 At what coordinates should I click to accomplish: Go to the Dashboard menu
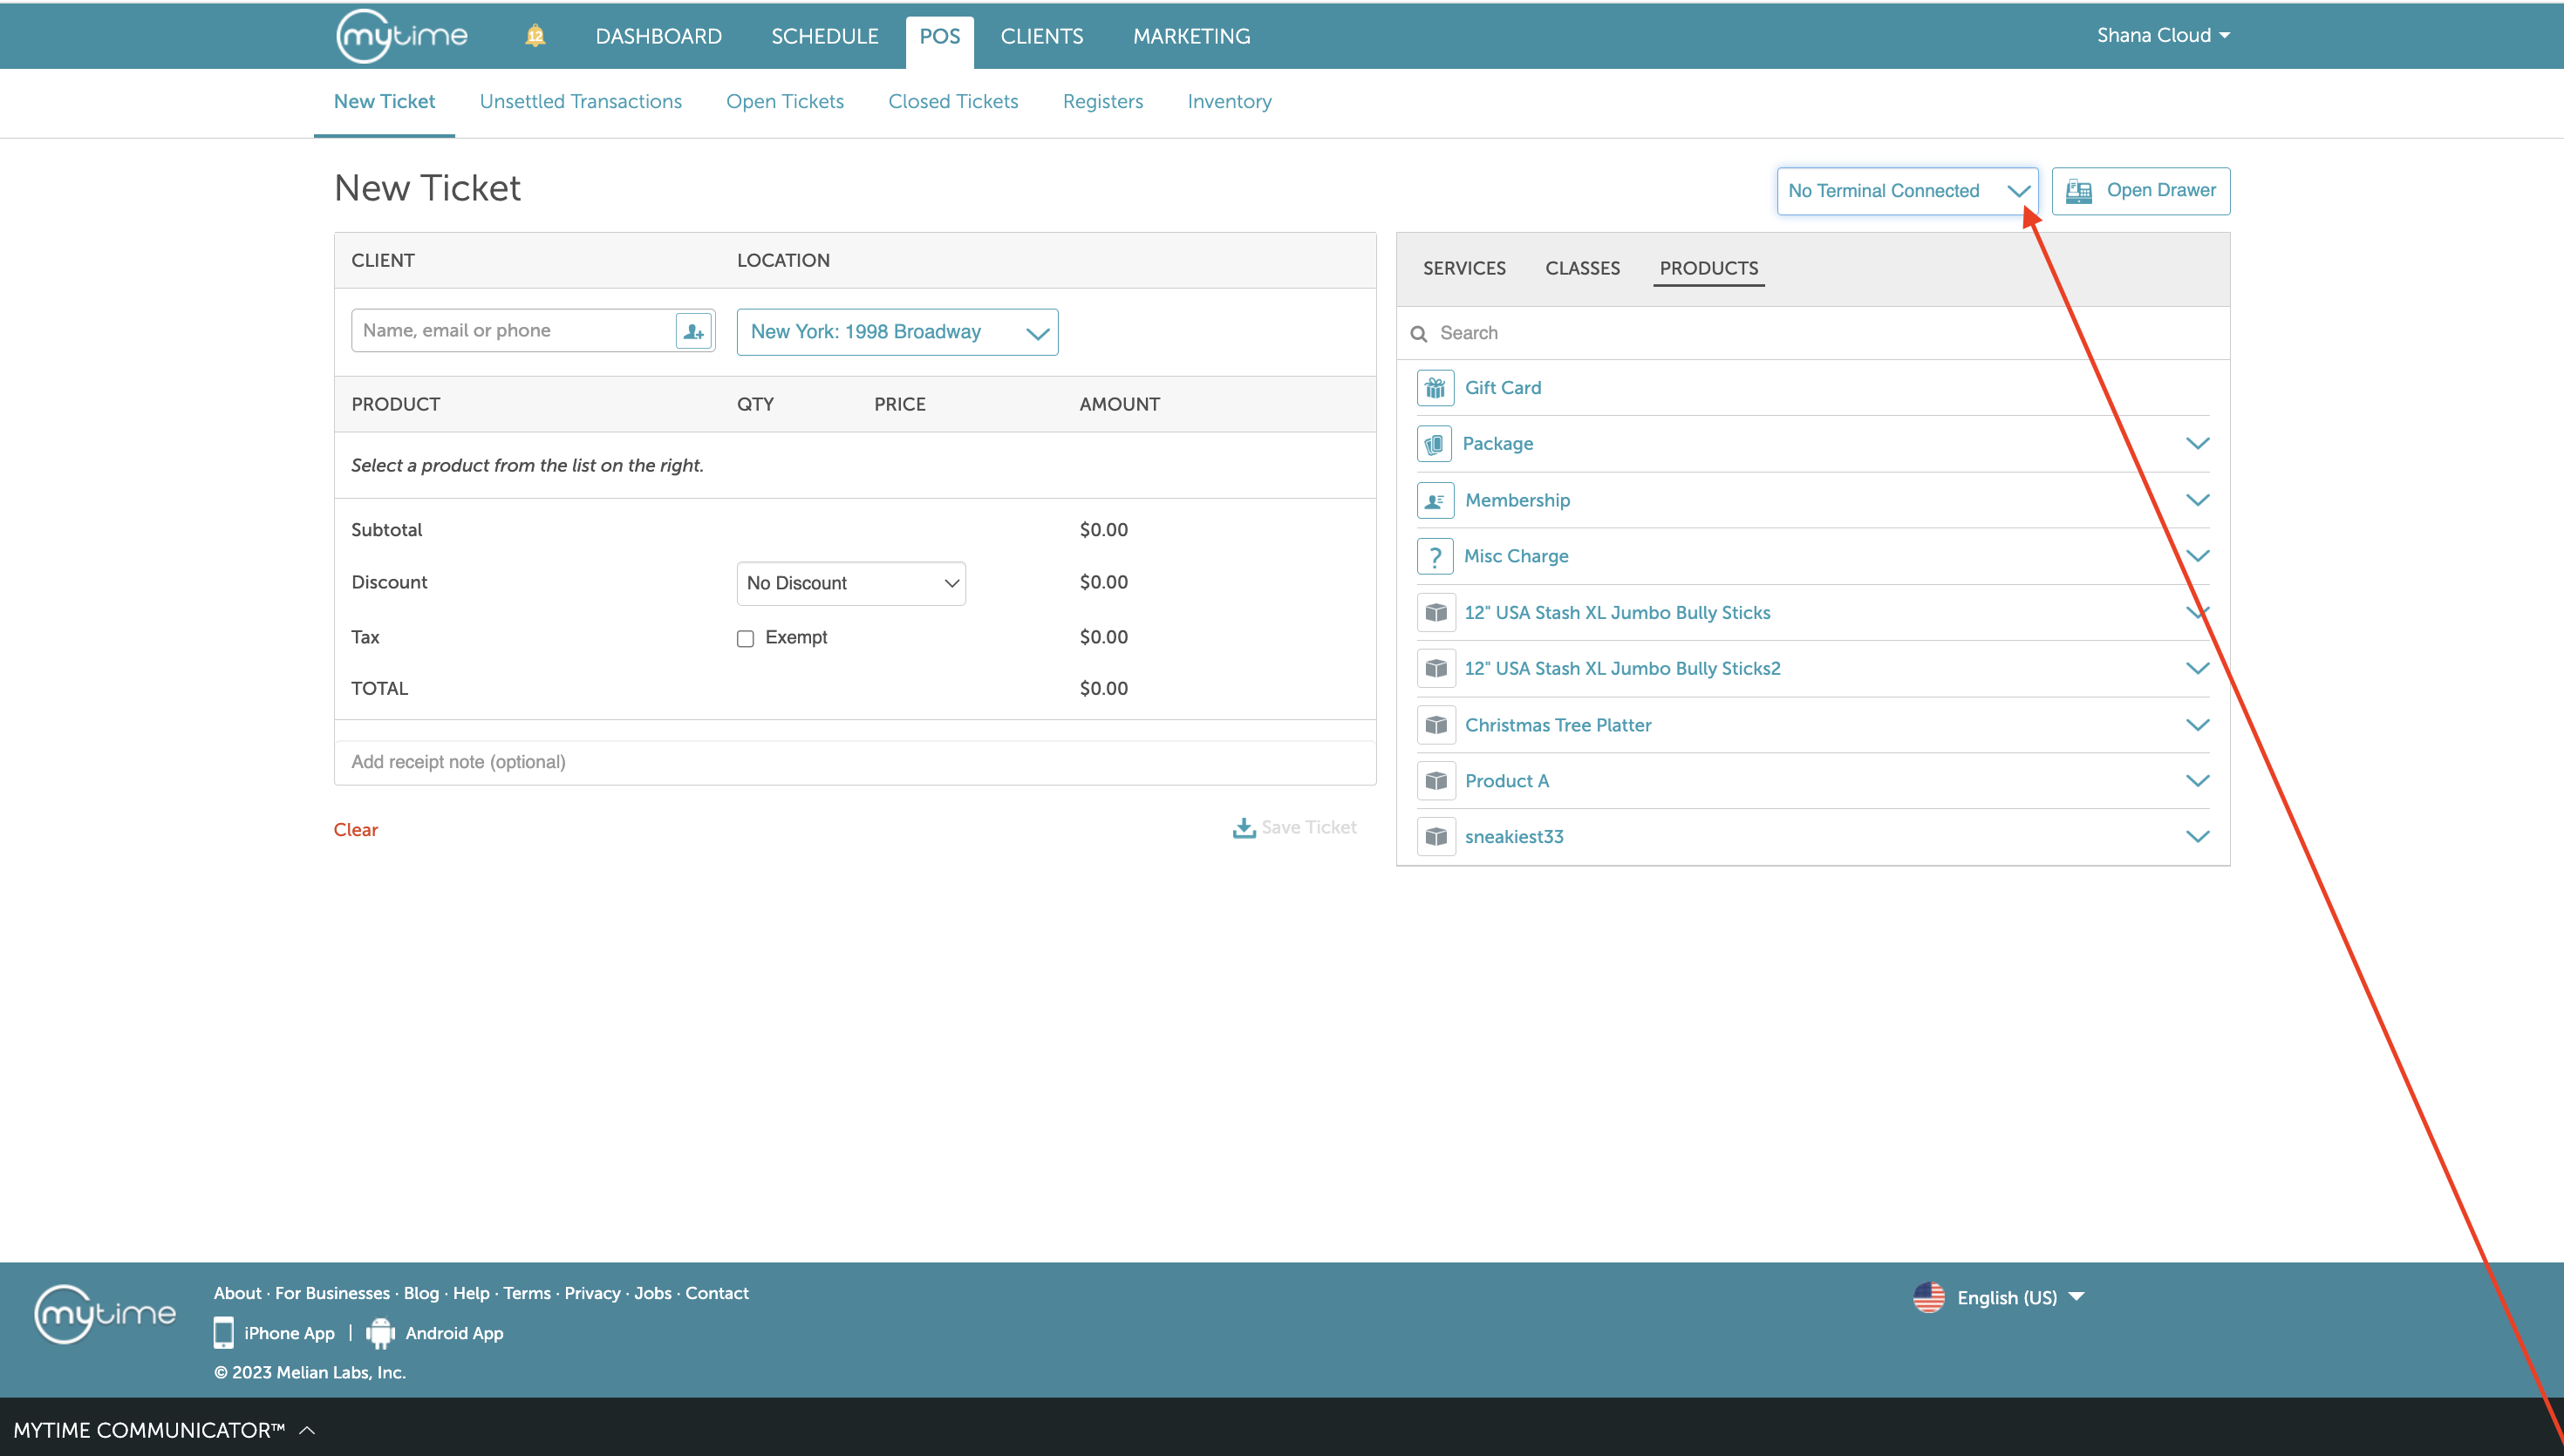tap(658, 36)
